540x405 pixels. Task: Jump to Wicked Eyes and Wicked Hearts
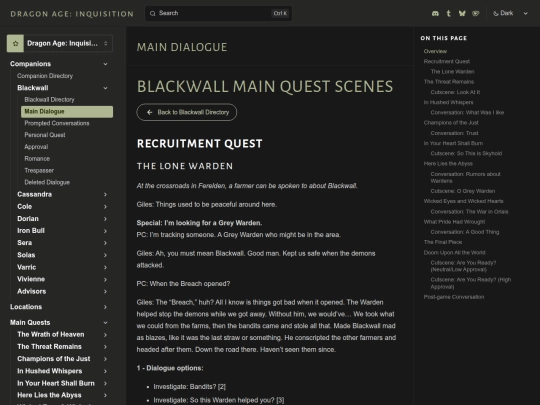click(x=464, y=201)
